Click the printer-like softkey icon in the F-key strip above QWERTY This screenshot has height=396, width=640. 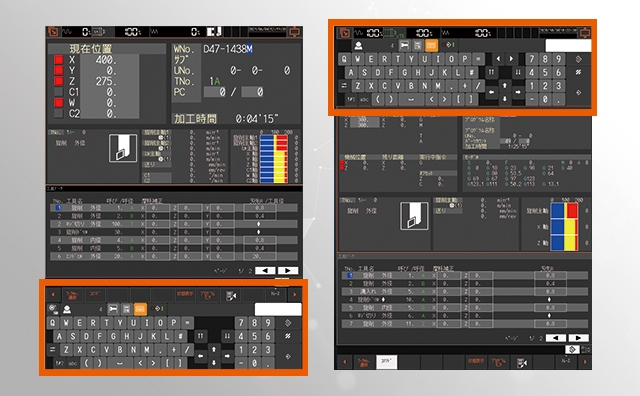(231, 296)
